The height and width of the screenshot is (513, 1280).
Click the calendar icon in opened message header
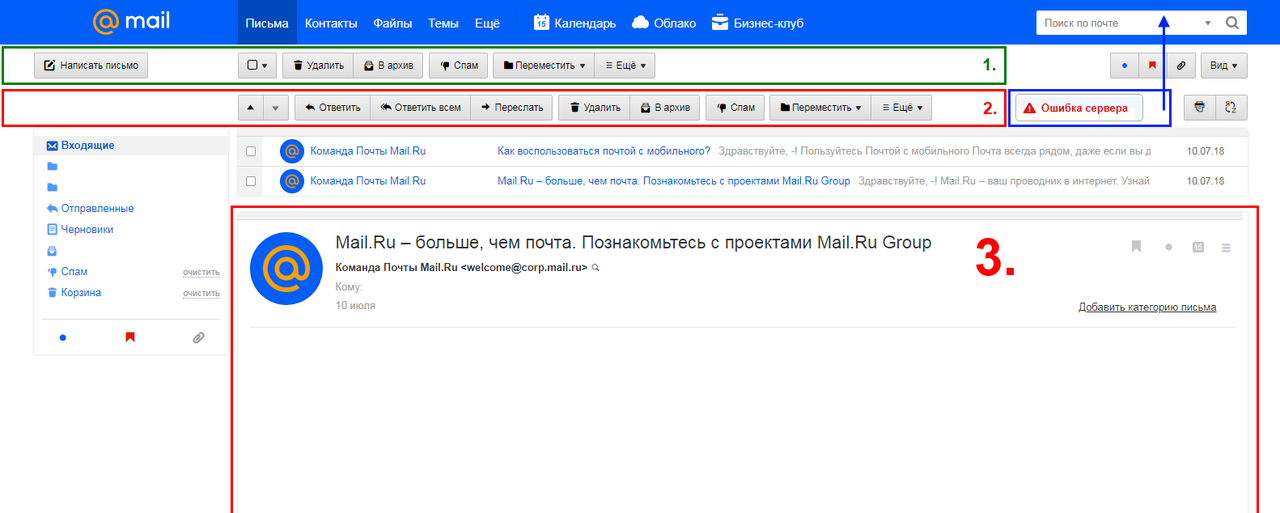(x=1198, y=247)
